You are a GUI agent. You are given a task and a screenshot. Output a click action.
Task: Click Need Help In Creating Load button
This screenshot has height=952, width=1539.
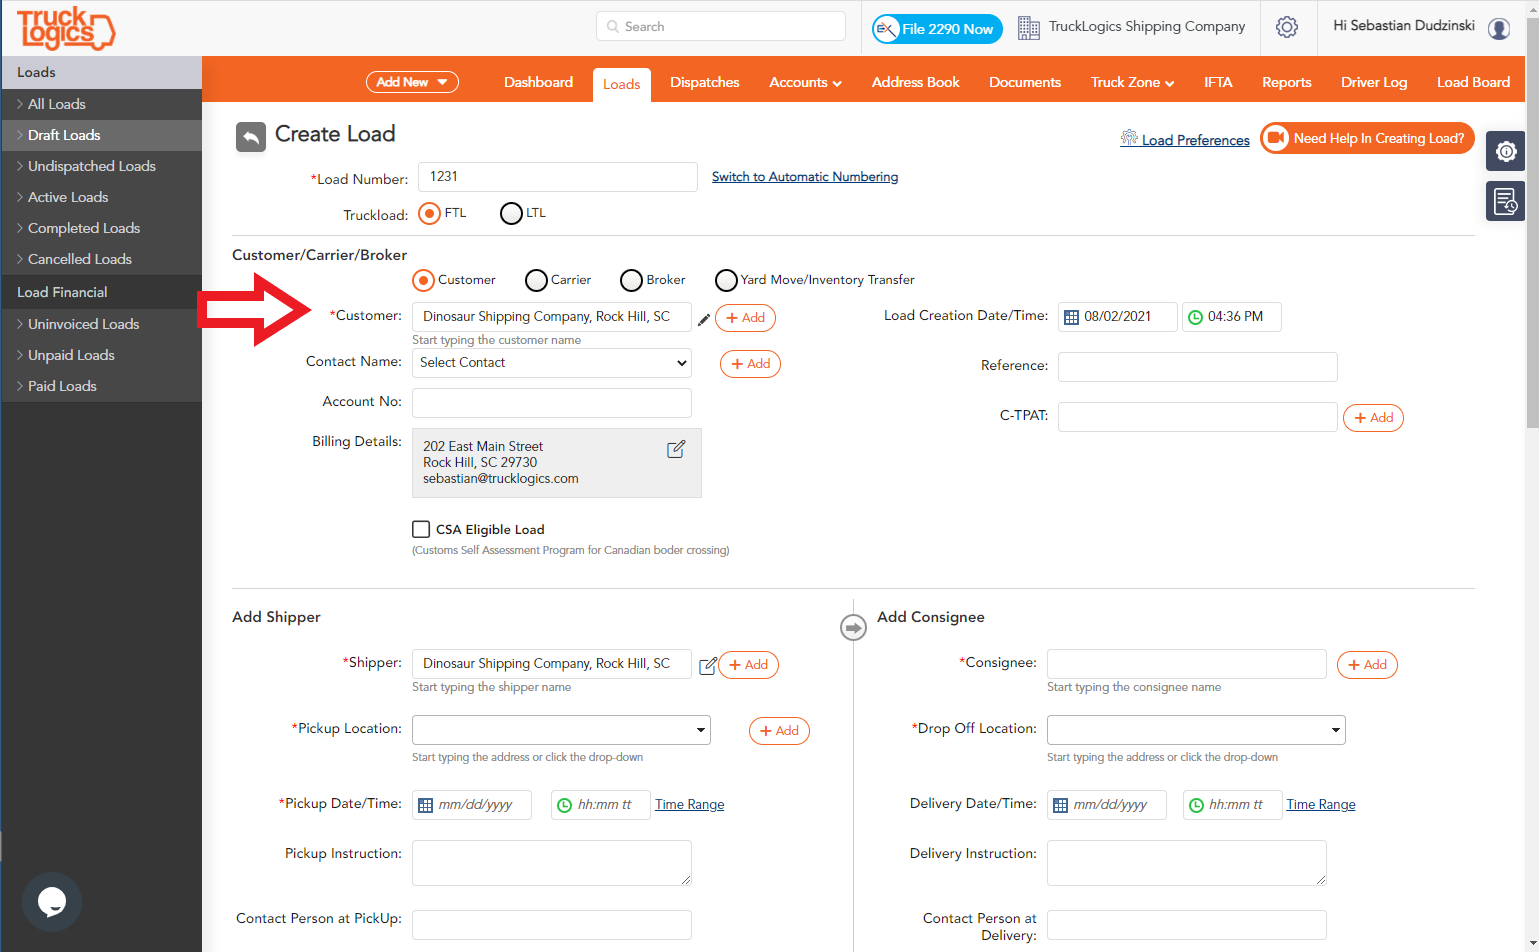1367,138
